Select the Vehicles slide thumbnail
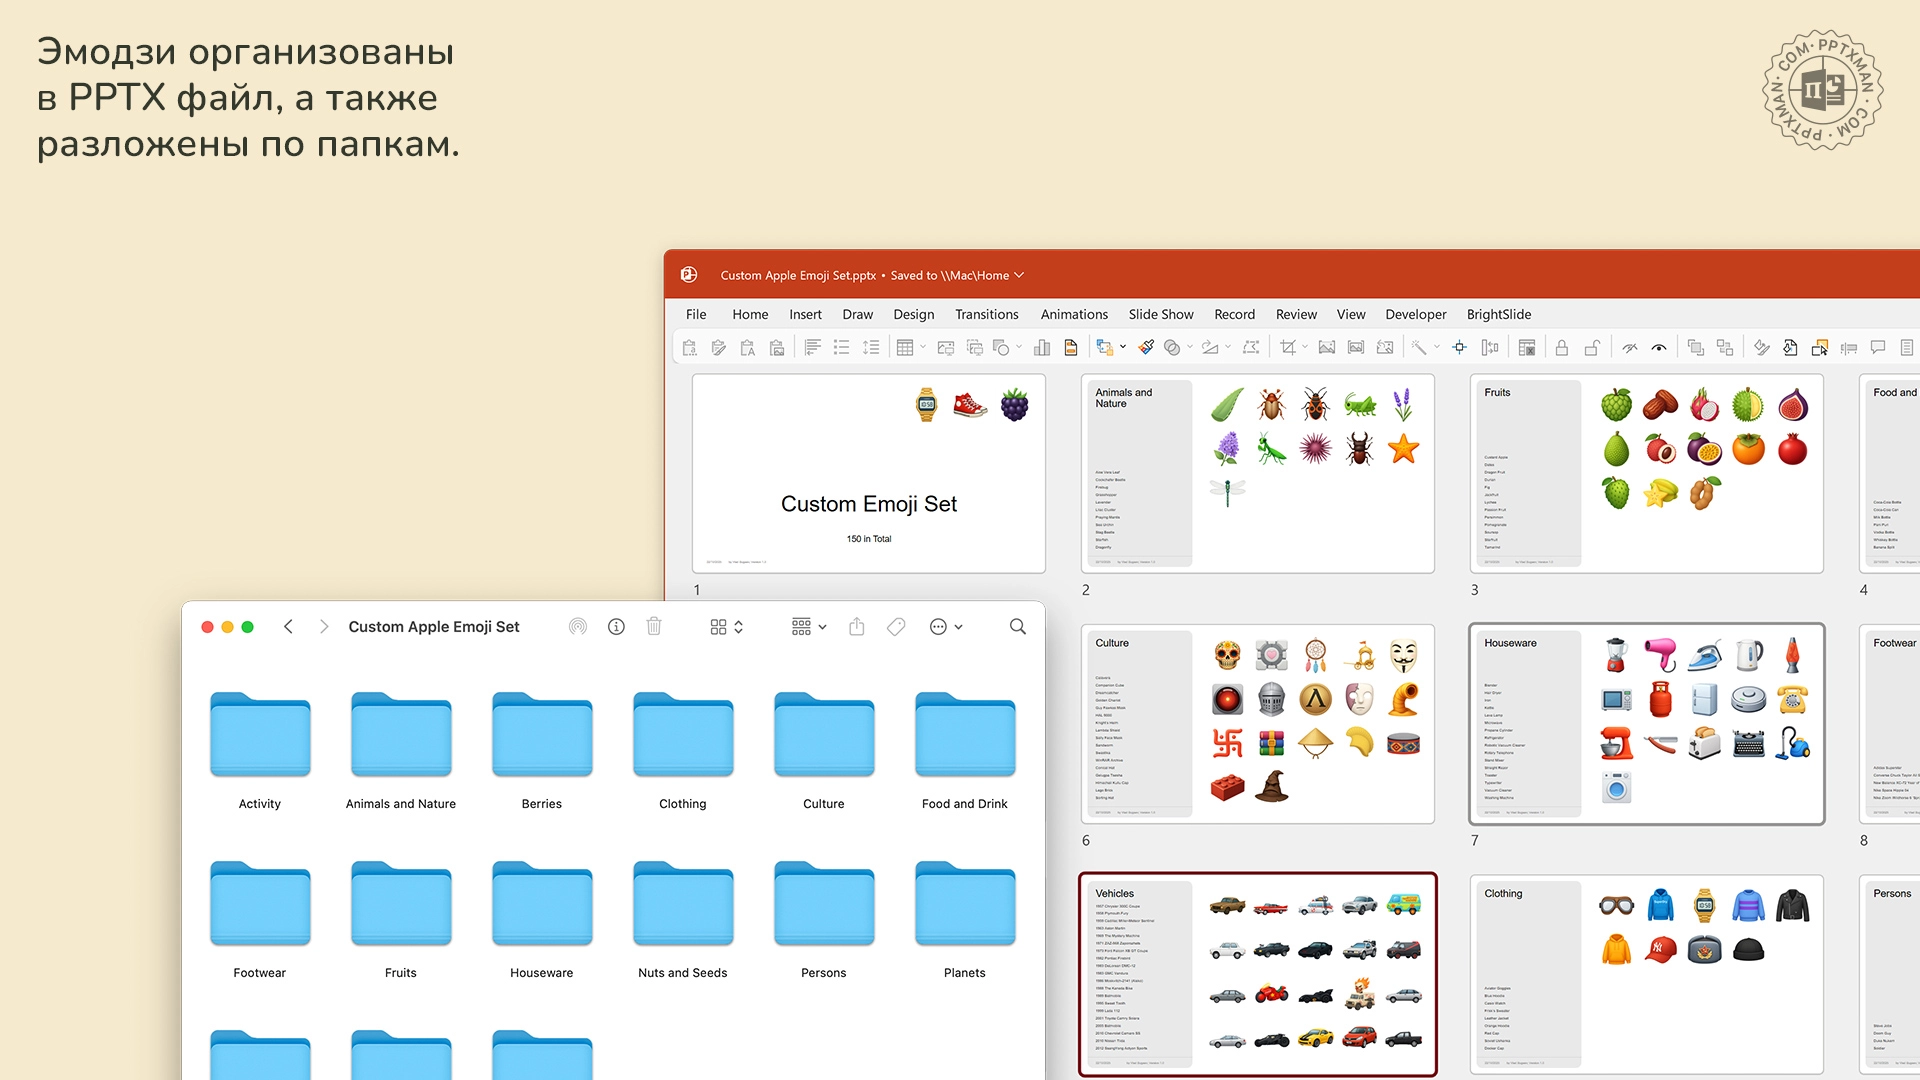This screenshot has width=1920, height=1080. point(1257,974)
